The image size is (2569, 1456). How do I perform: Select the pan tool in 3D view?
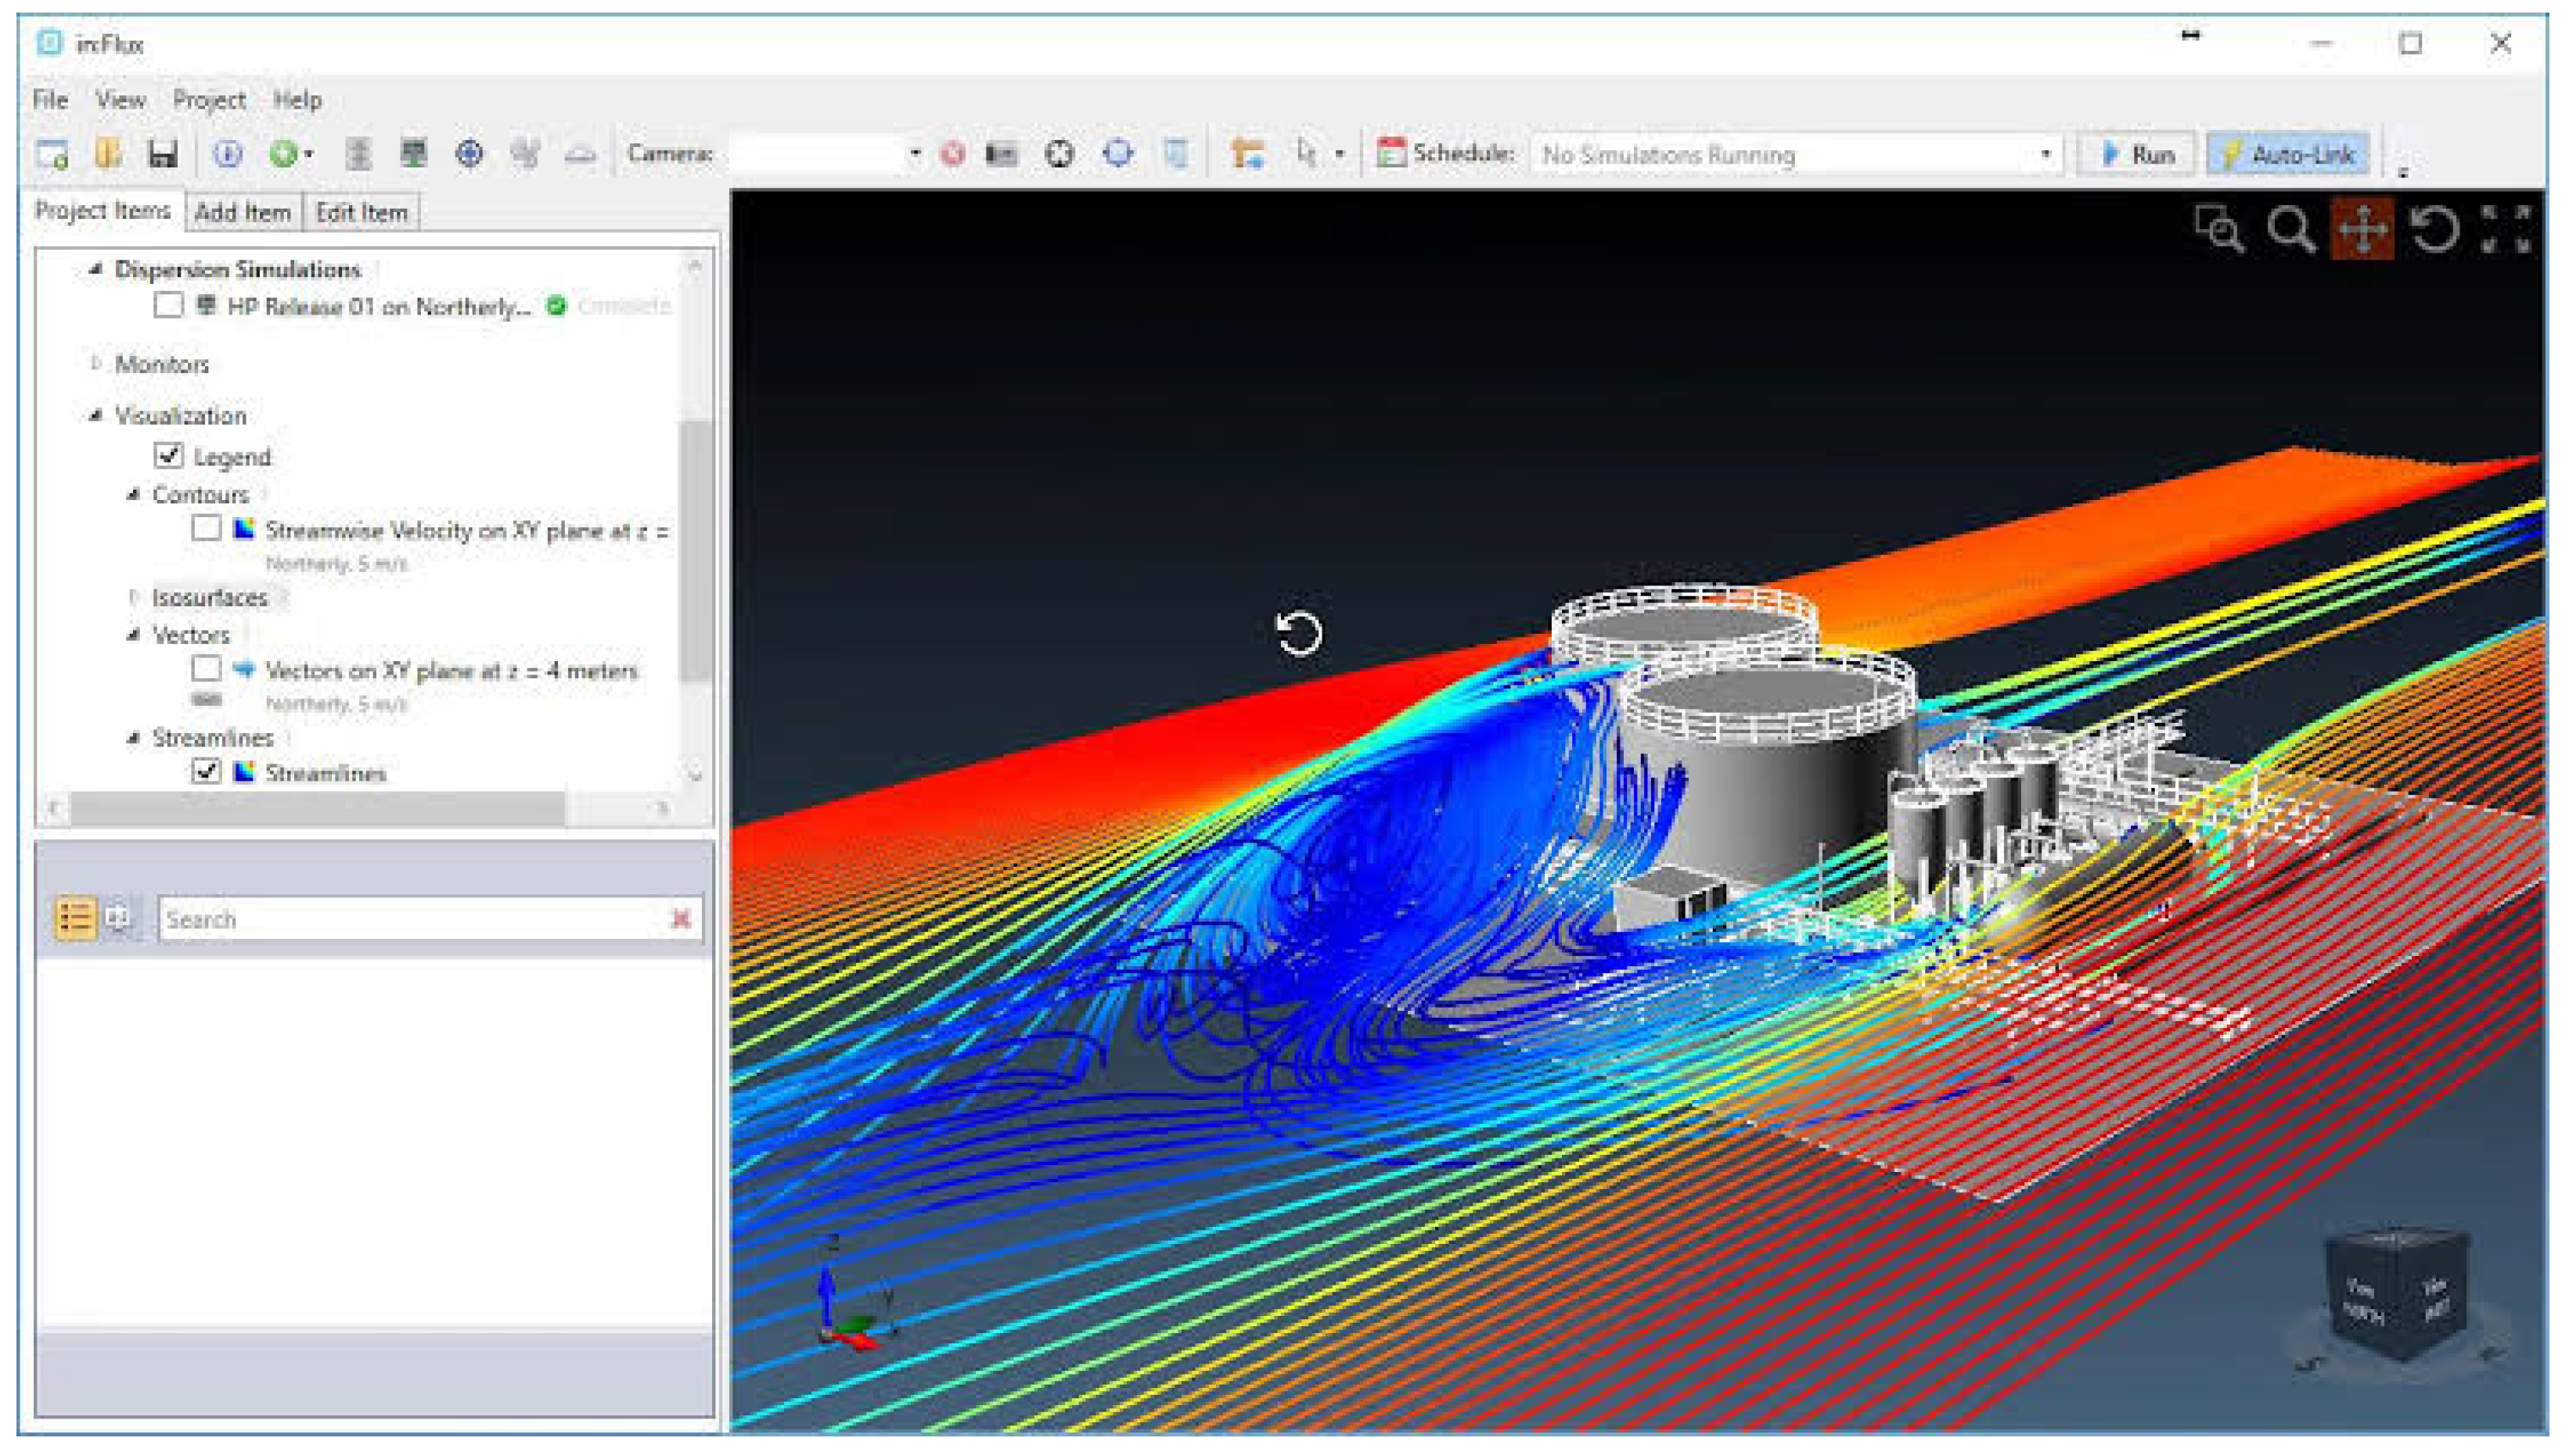[x=2362, y=230]
